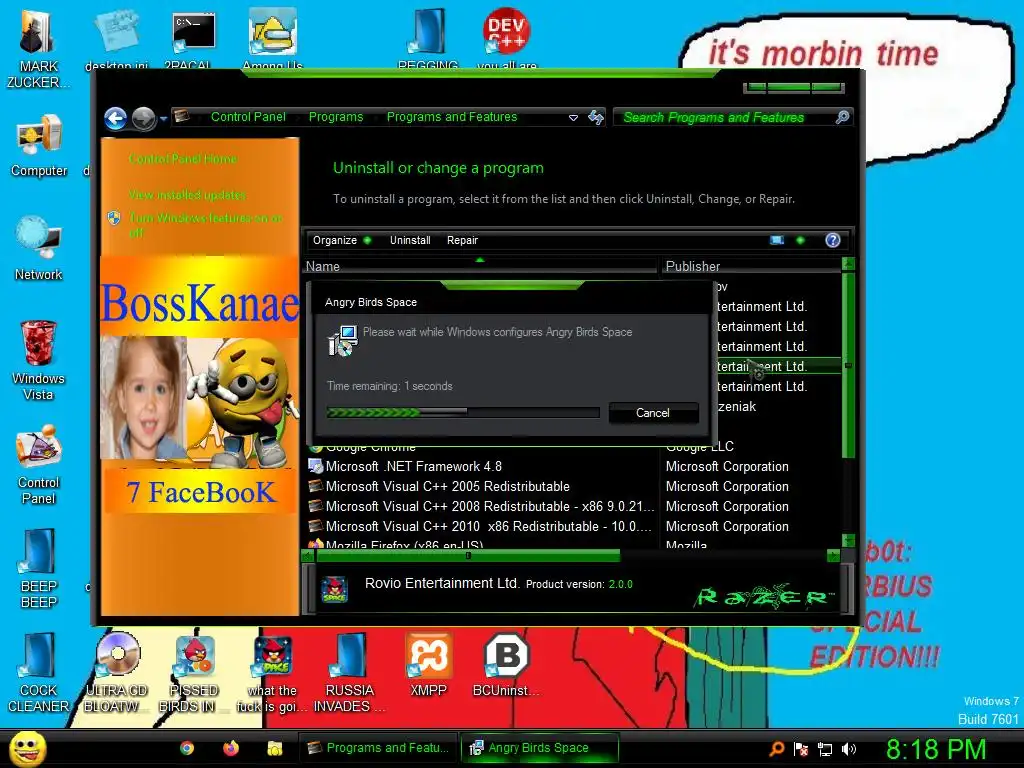Open the network tray icon
Image resolution: width=1024 pixels, height=768 pixels.
pos(825,749)
